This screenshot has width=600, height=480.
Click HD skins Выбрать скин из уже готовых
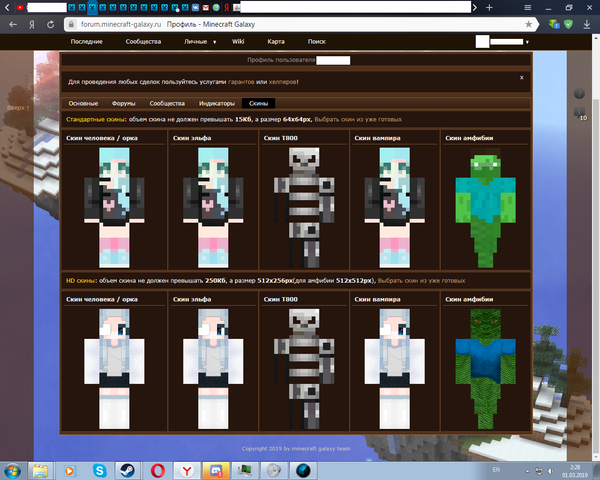421,281
